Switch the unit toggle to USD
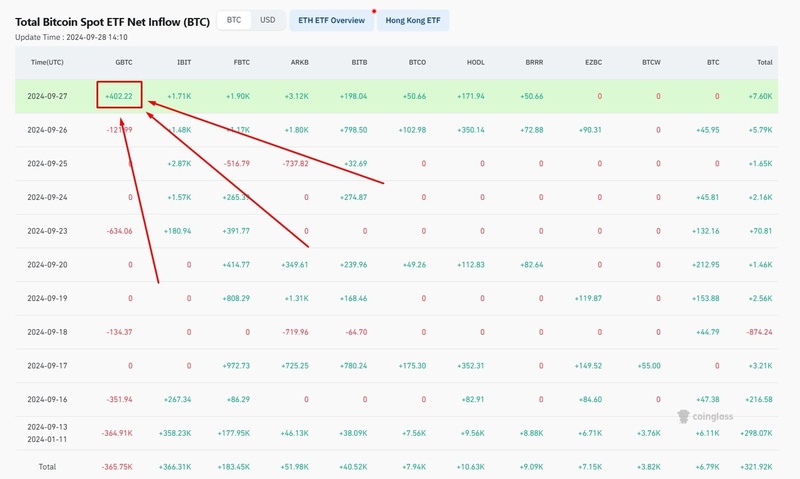Image resolution: width=800 pixels, height=479 pixels. 268,20
